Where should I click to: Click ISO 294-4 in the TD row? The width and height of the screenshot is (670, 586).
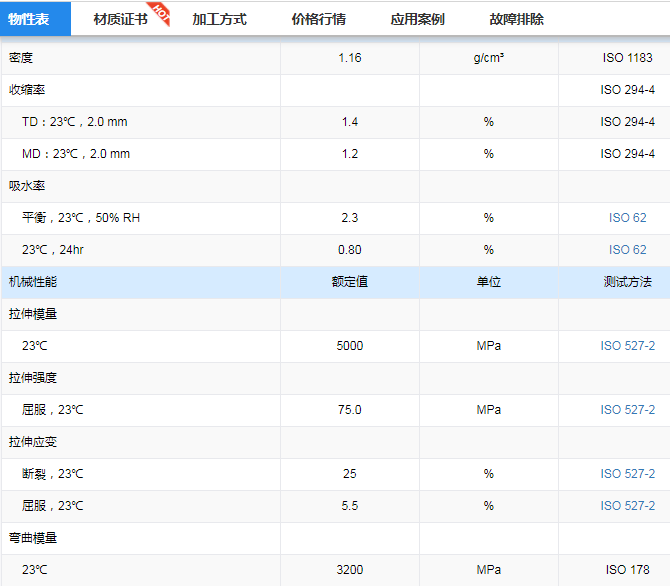tap(627, 122)
